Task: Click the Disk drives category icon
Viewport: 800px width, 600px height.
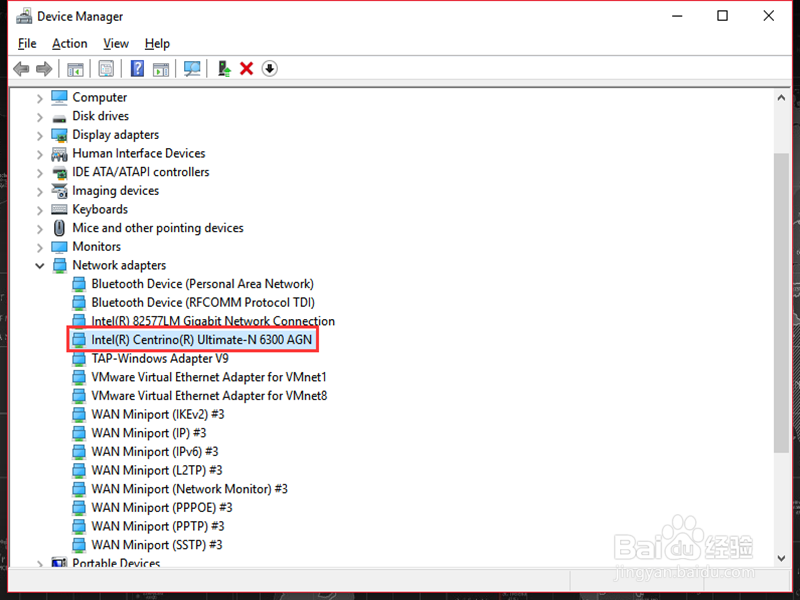Action: pyautogui.click(x=59, y=118)
